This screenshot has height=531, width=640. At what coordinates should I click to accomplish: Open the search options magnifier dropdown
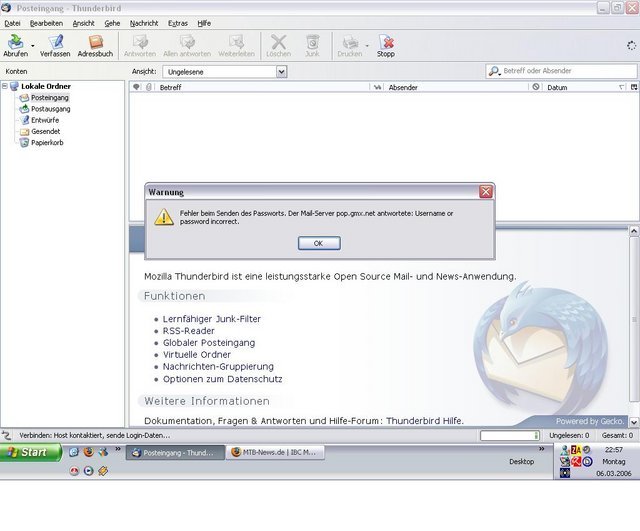(494, 71)
